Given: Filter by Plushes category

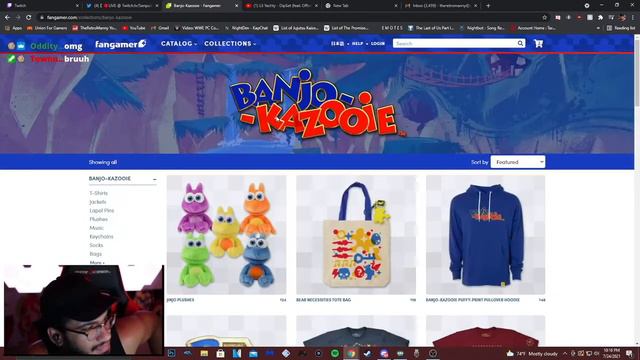Looking at the screenshot, I should point(98,219).
